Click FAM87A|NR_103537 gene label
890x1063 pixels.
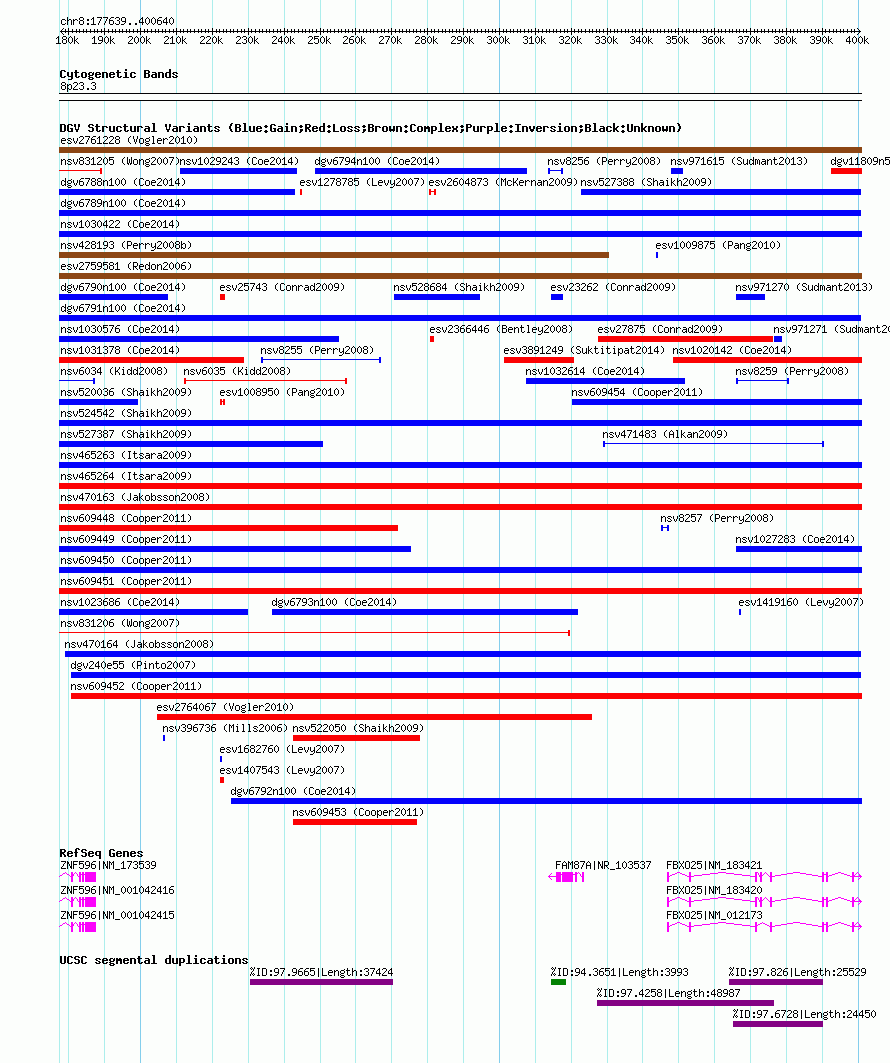tap(603, 866)
